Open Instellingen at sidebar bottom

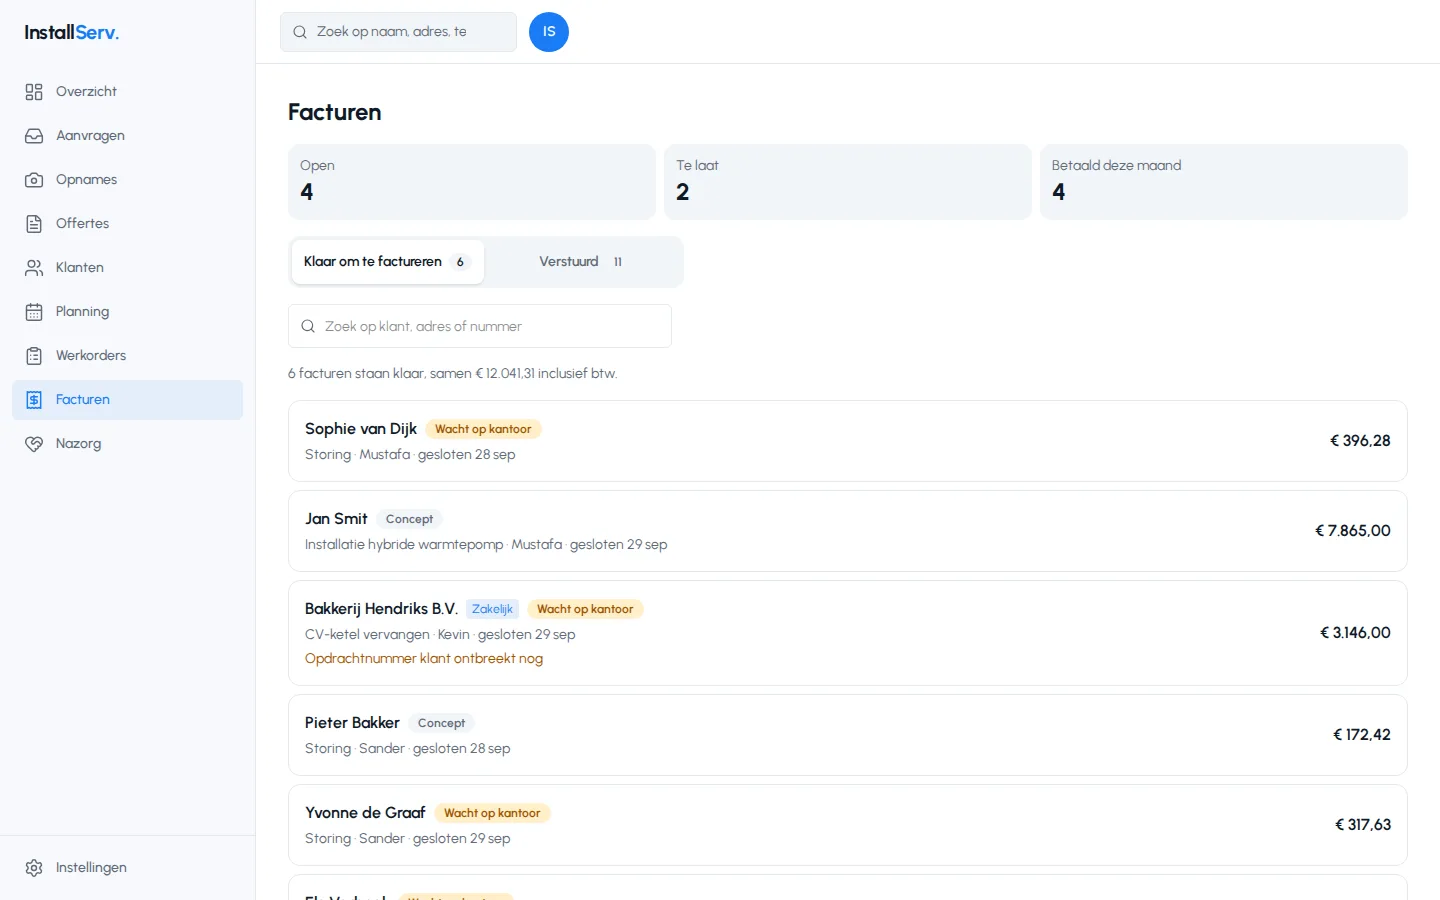(127, 868)
